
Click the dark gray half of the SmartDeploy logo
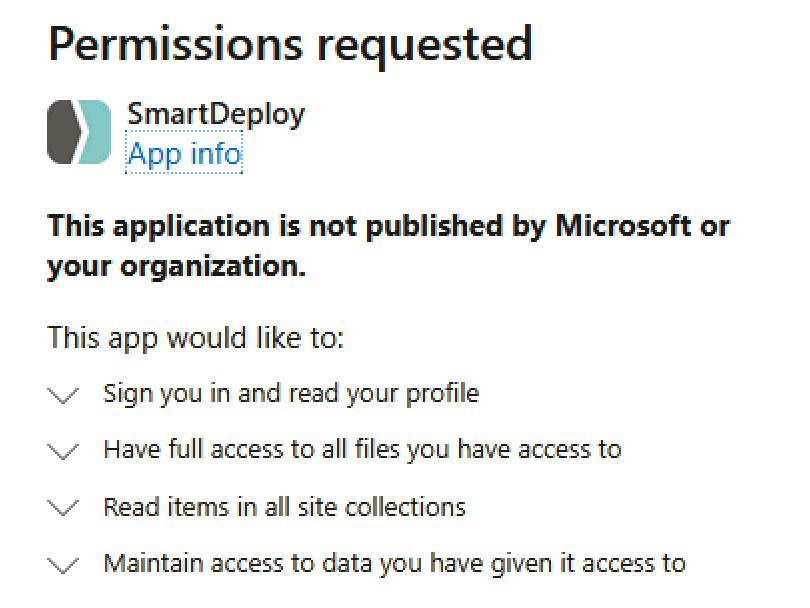(x=64, y=132)
